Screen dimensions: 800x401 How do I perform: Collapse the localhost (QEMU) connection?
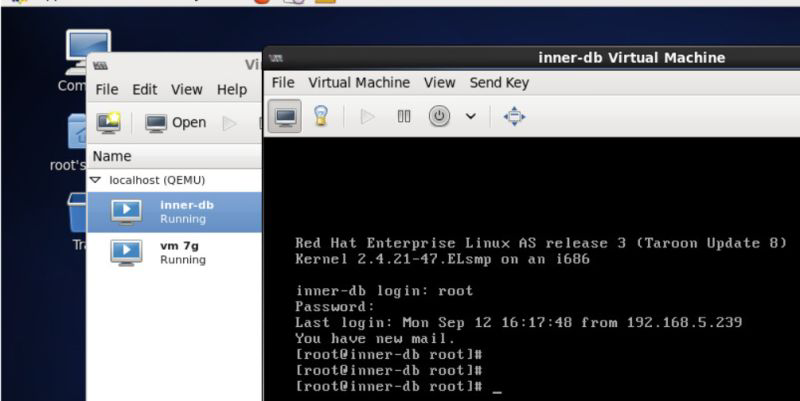(95, 180)
